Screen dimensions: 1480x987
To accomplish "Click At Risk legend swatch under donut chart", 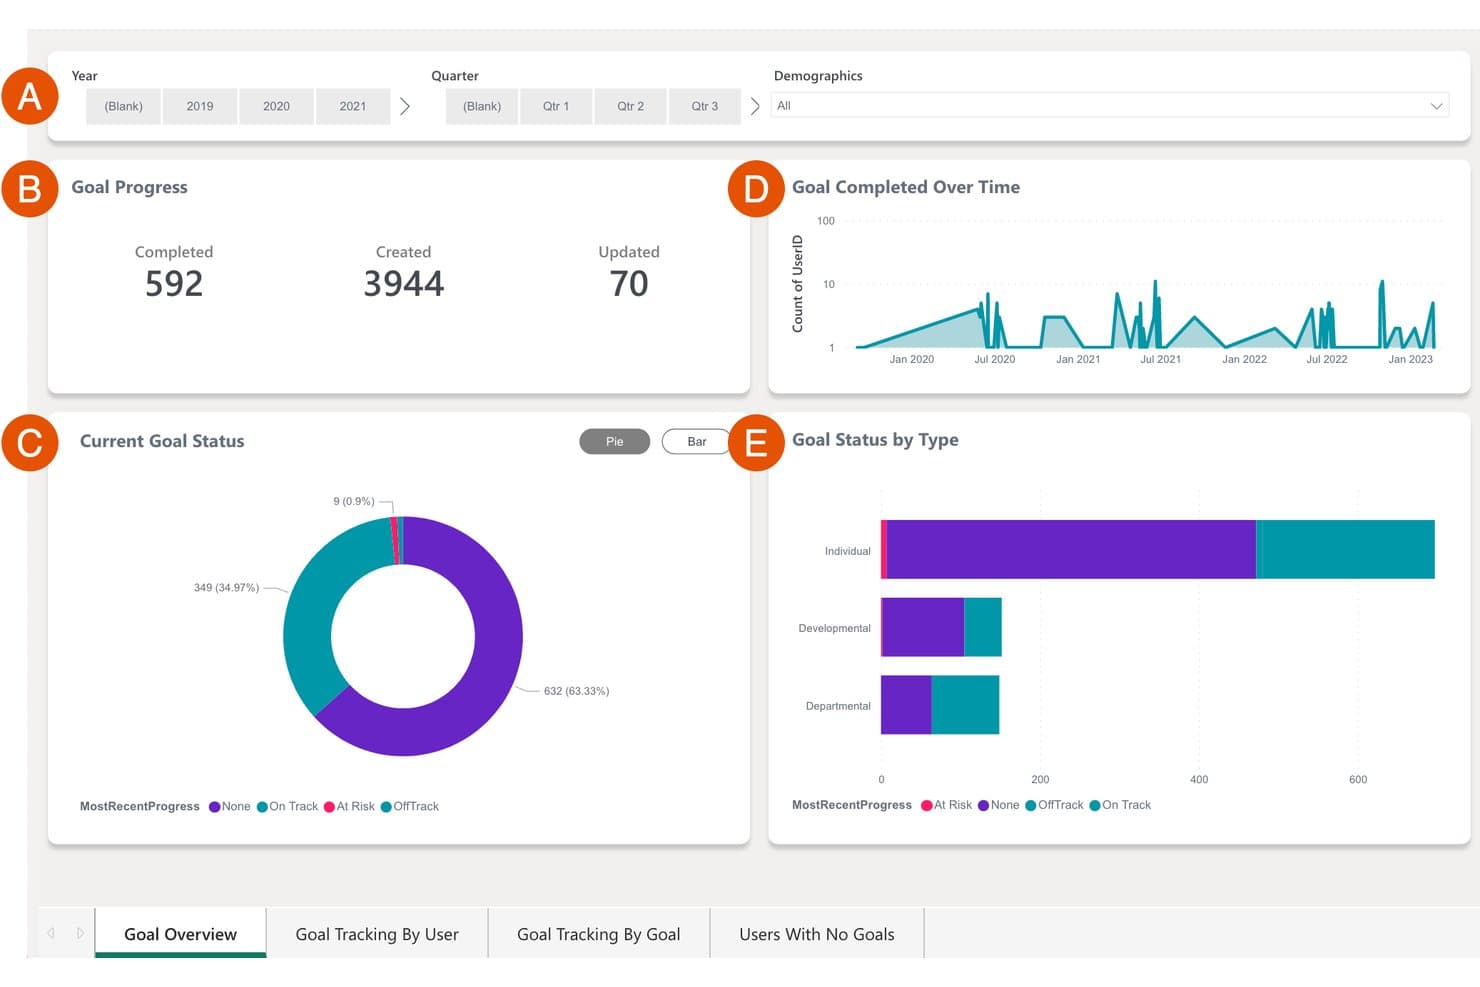I will tap(329, 807).
